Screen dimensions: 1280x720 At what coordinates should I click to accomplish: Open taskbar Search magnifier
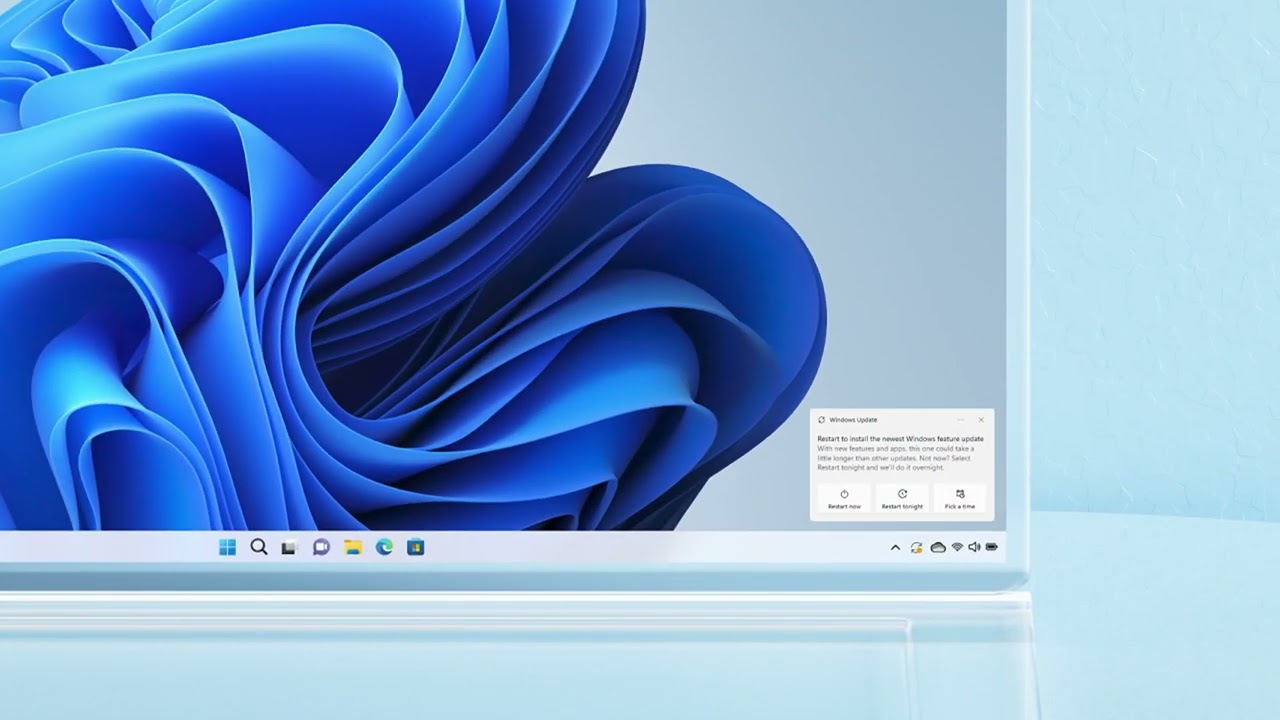[x=259, y=547]
